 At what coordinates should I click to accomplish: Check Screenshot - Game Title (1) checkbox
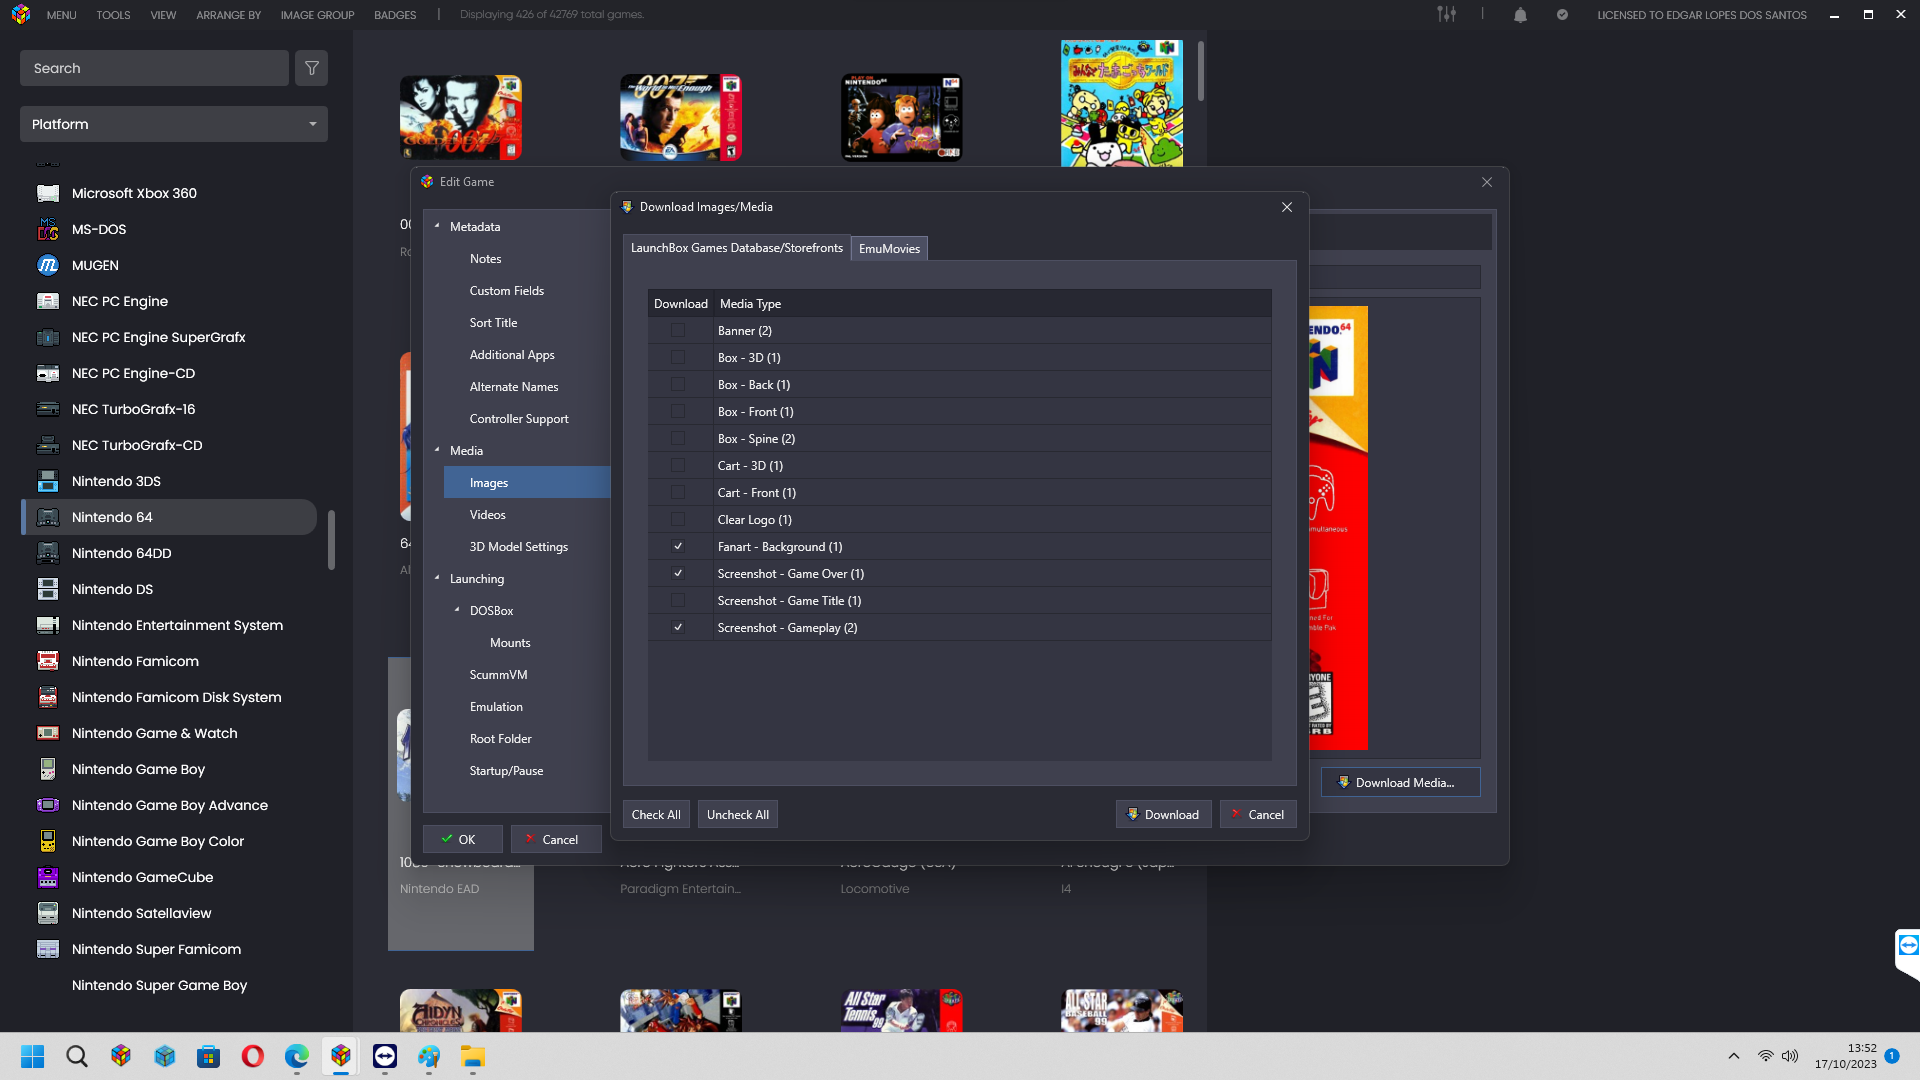[678, 600]
